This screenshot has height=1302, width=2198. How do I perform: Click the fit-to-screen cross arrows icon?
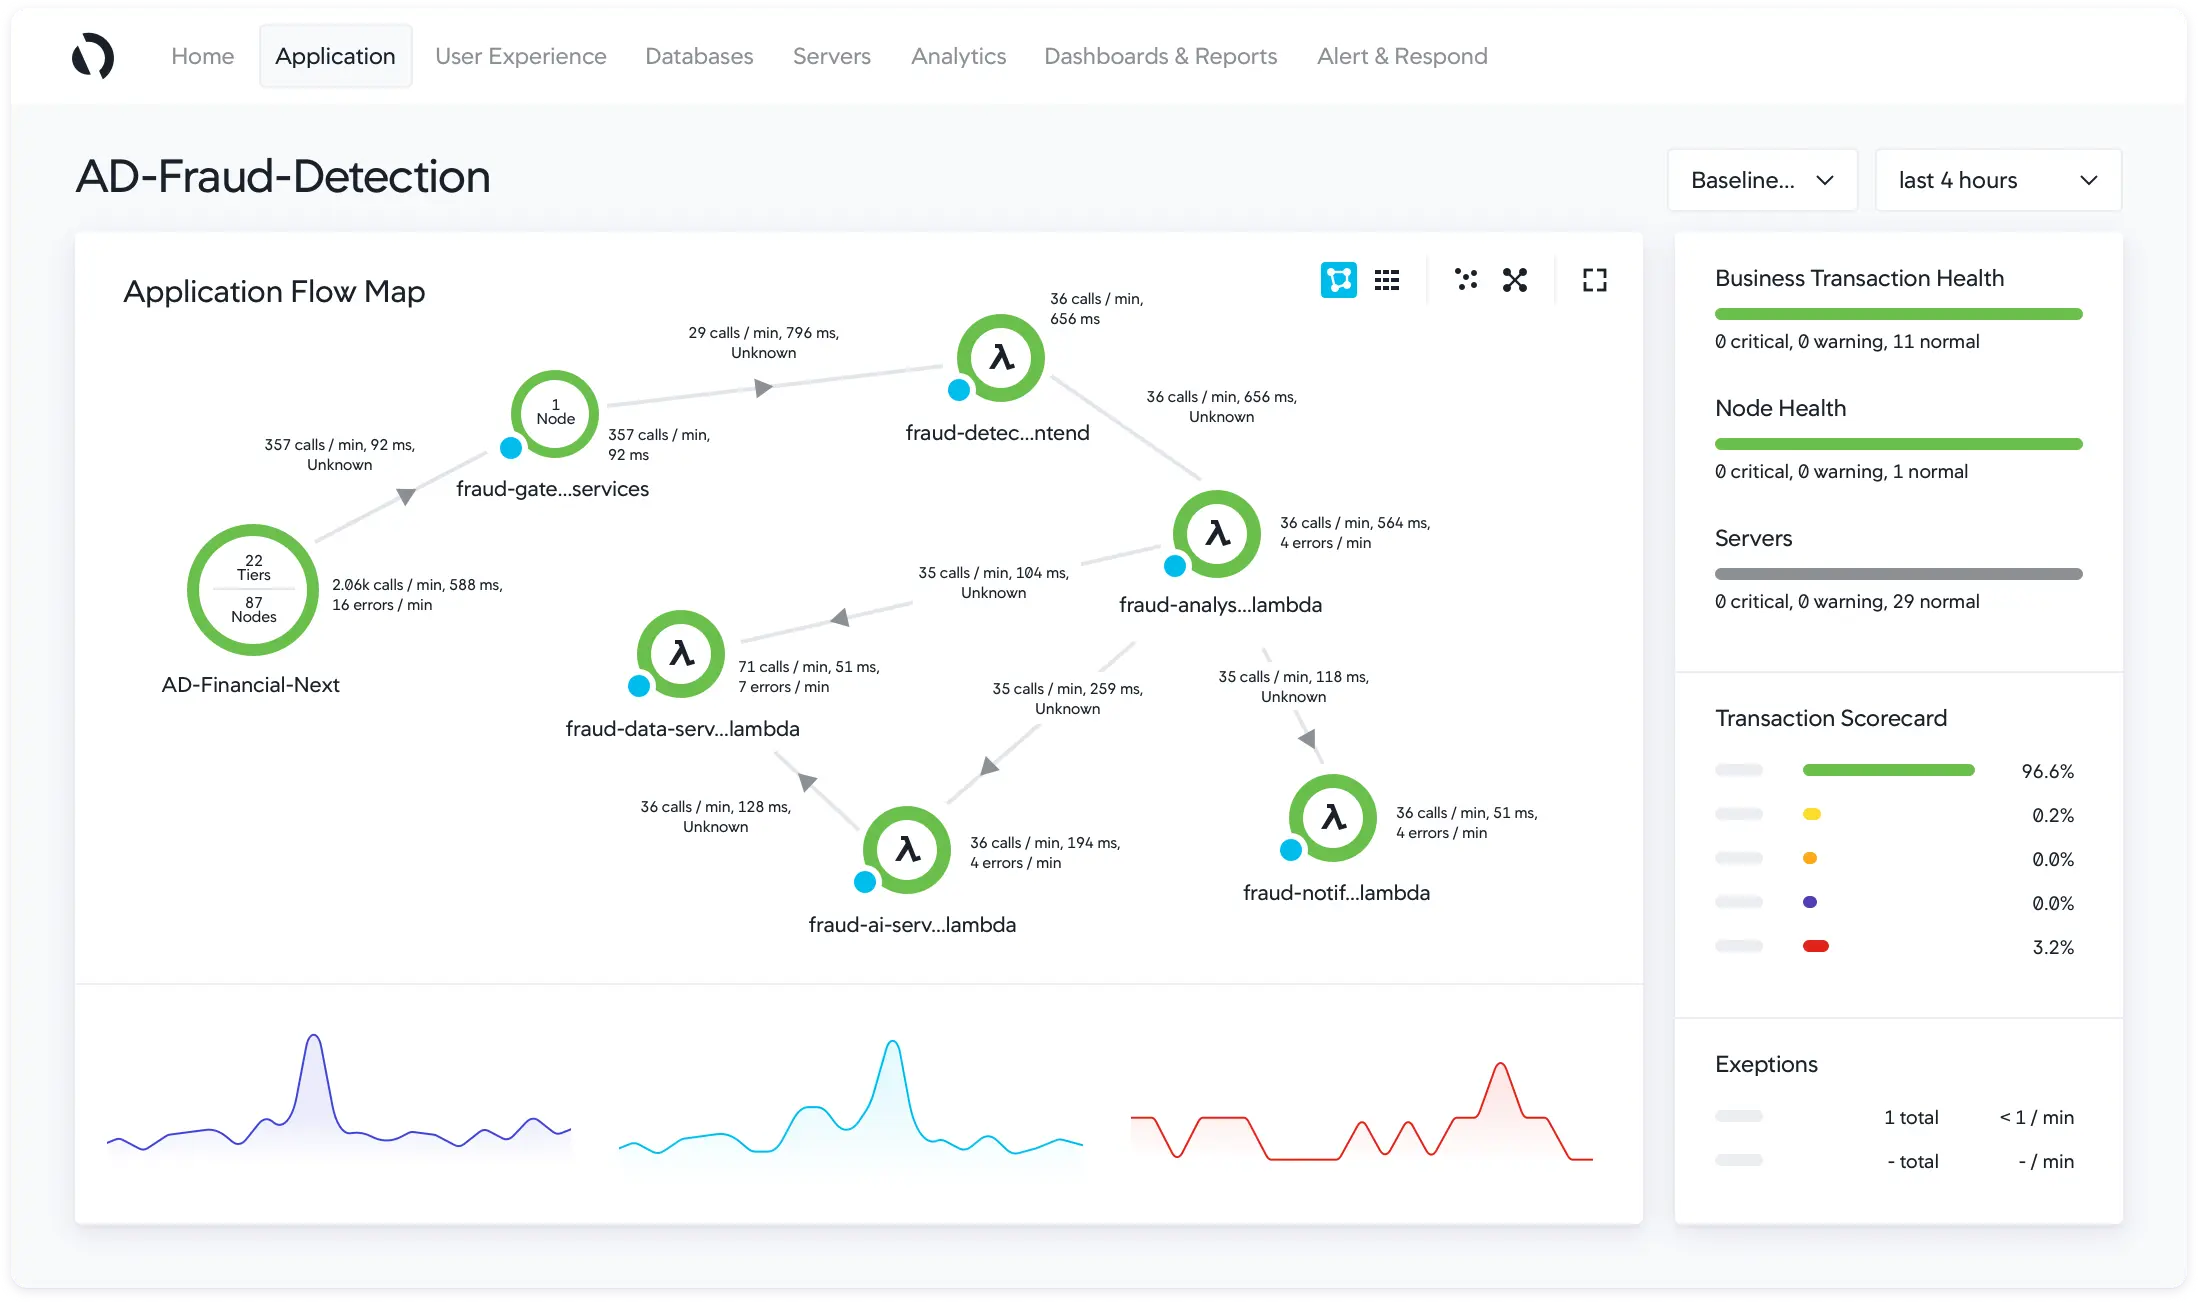tap(1515, 280)
